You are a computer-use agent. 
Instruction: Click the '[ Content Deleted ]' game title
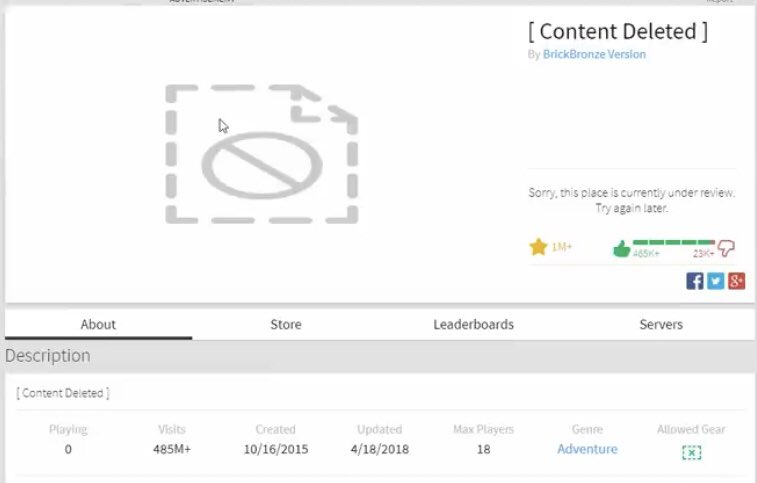point(618,31)
